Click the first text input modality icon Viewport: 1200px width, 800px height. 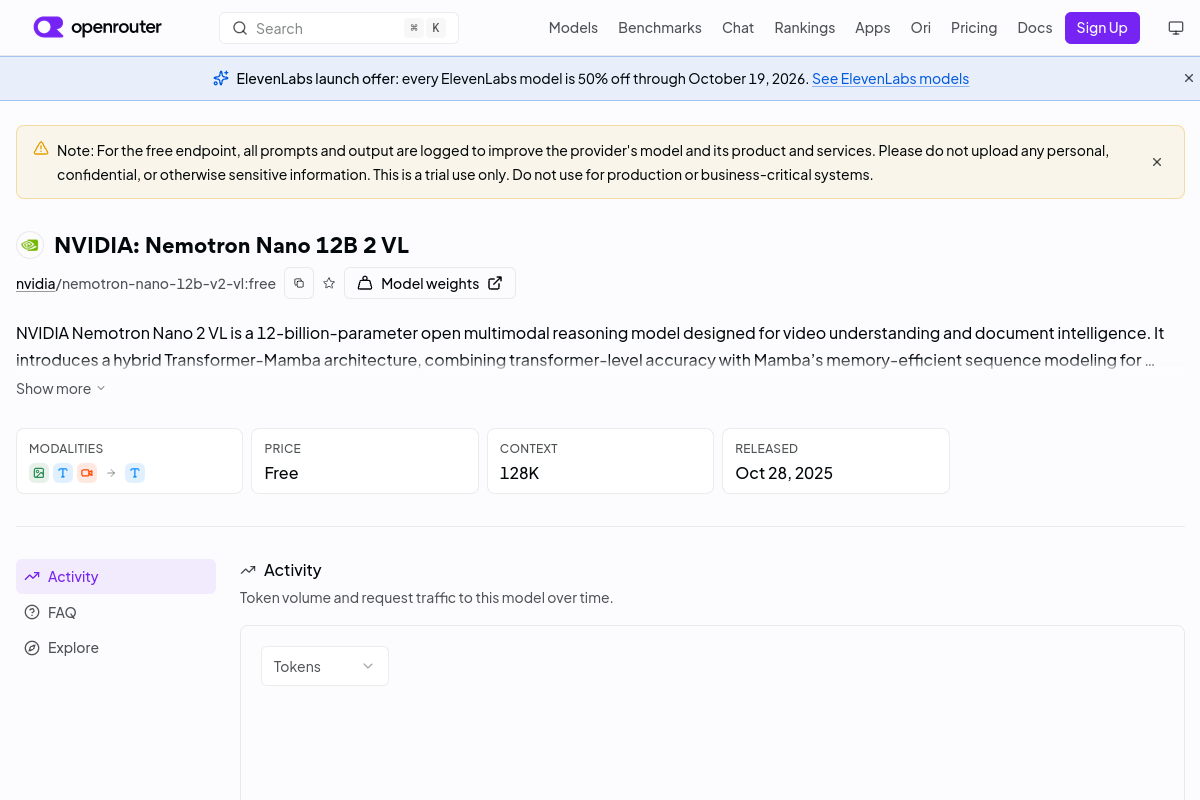click(x=63, y=473)
